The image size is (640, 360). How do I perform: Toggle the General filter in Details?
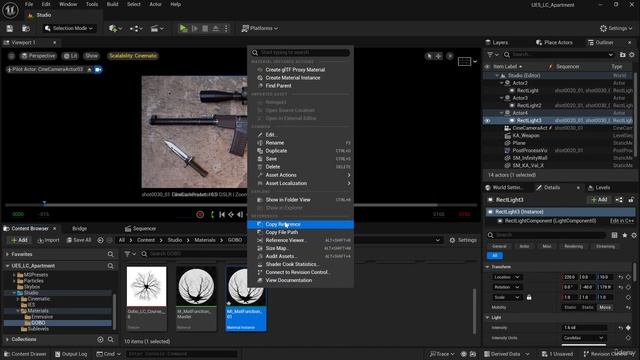click(499, 246)
